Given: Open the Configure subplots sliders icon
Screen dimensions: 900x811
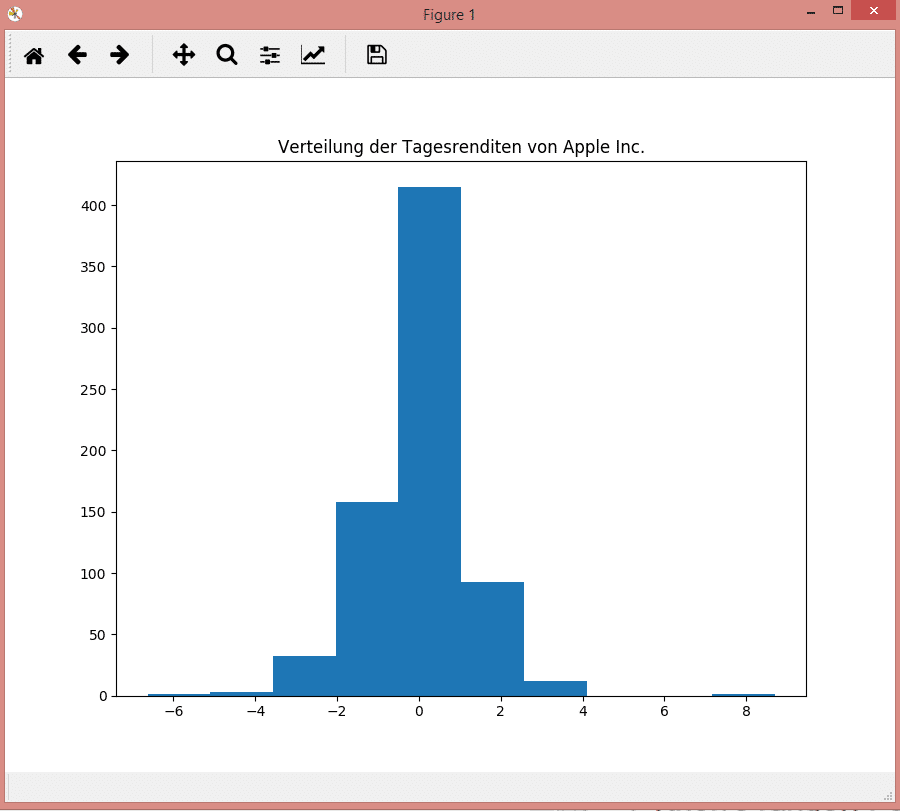Looking at the screenshot, I should click(270, 55).
